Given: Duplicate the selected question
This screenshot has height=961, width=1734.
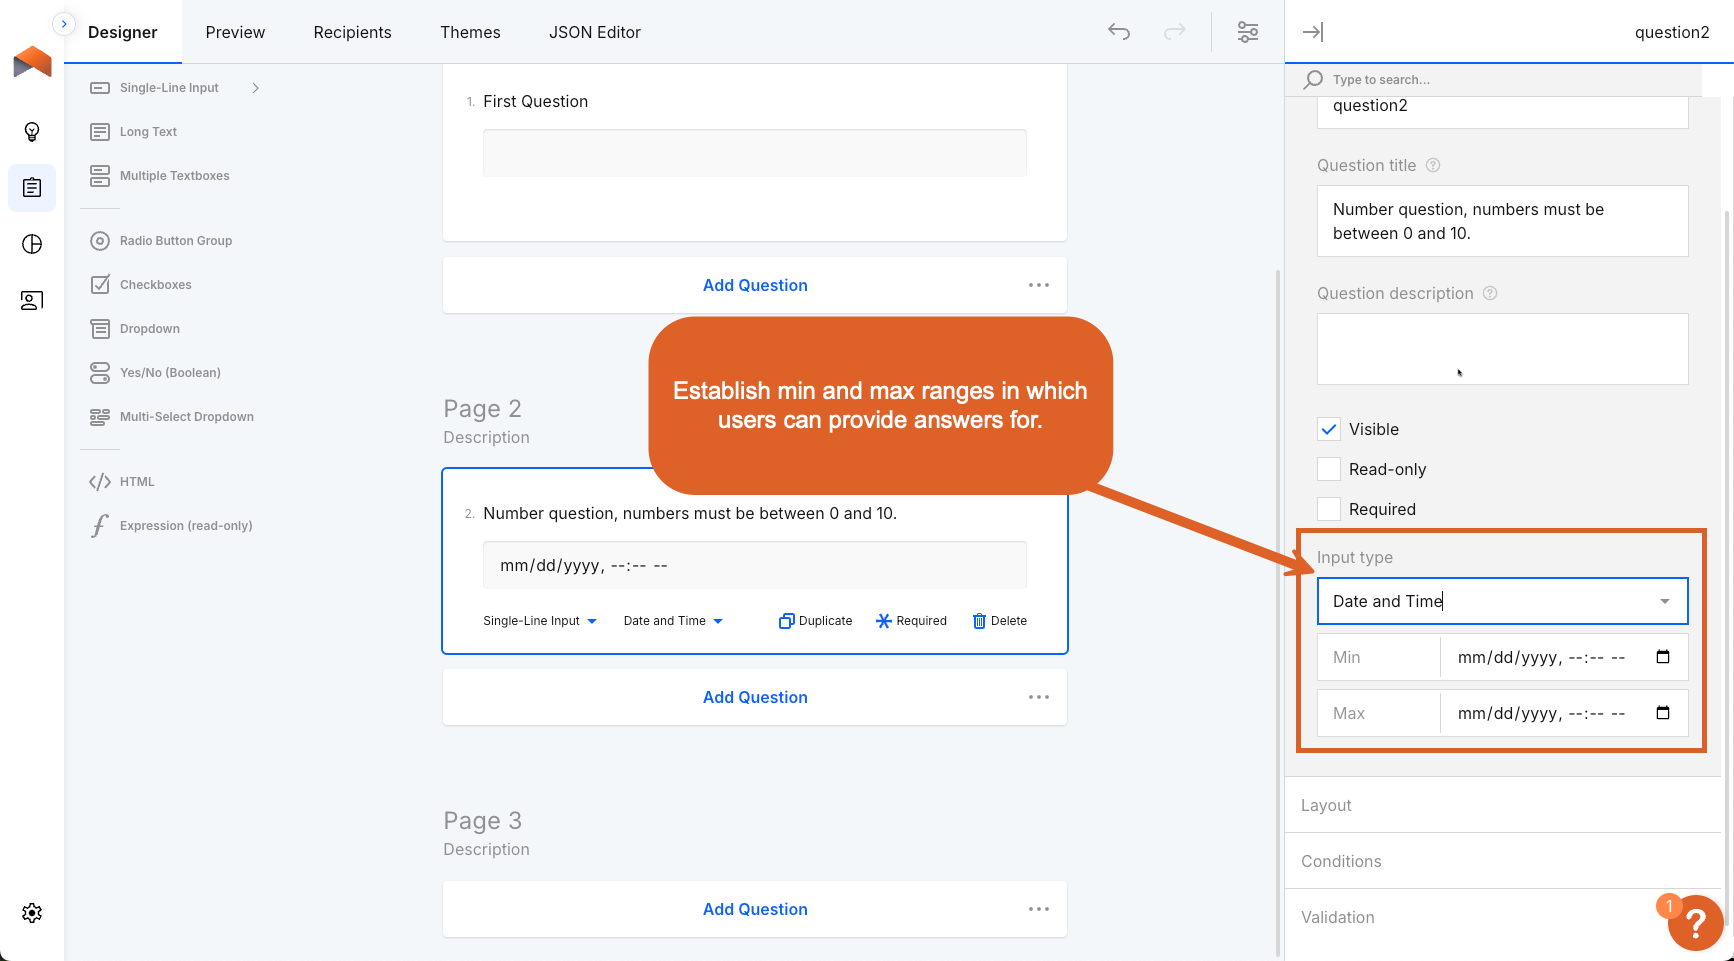Looking at the screenshot, I should [x=815, y=621].
